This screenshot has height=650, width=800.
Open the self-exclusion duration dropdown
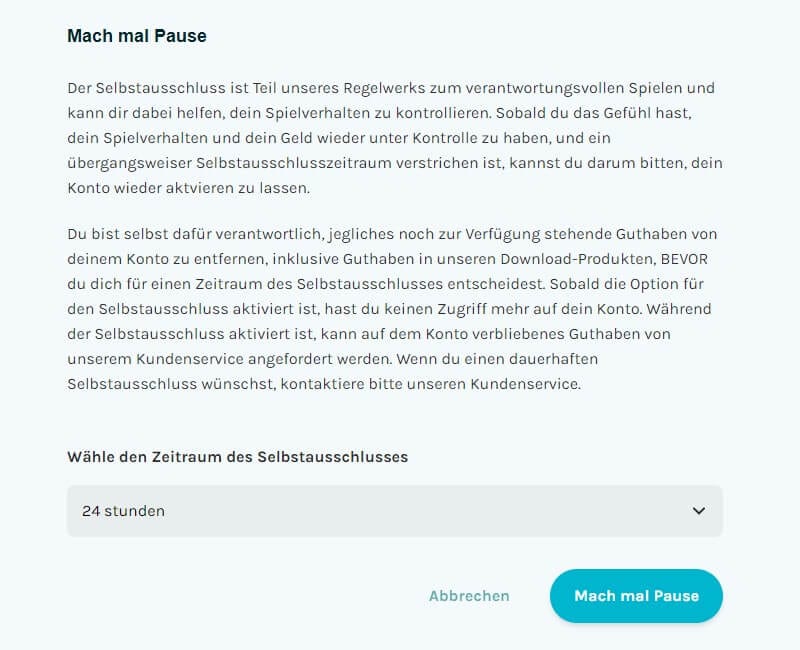[x=393, y=511]
